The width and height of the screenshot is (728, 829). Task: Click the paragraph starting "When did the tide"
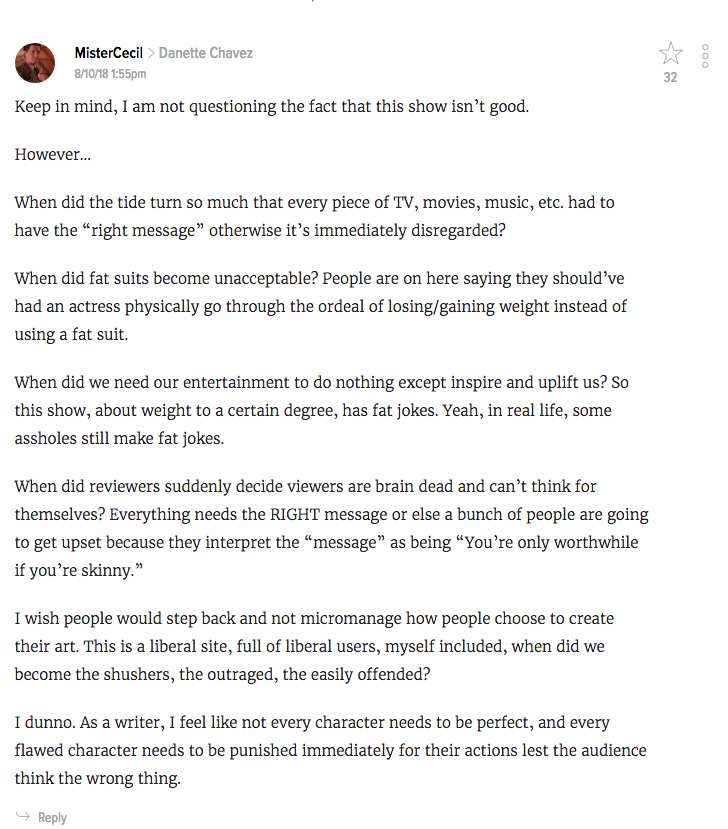click(315, 216)
